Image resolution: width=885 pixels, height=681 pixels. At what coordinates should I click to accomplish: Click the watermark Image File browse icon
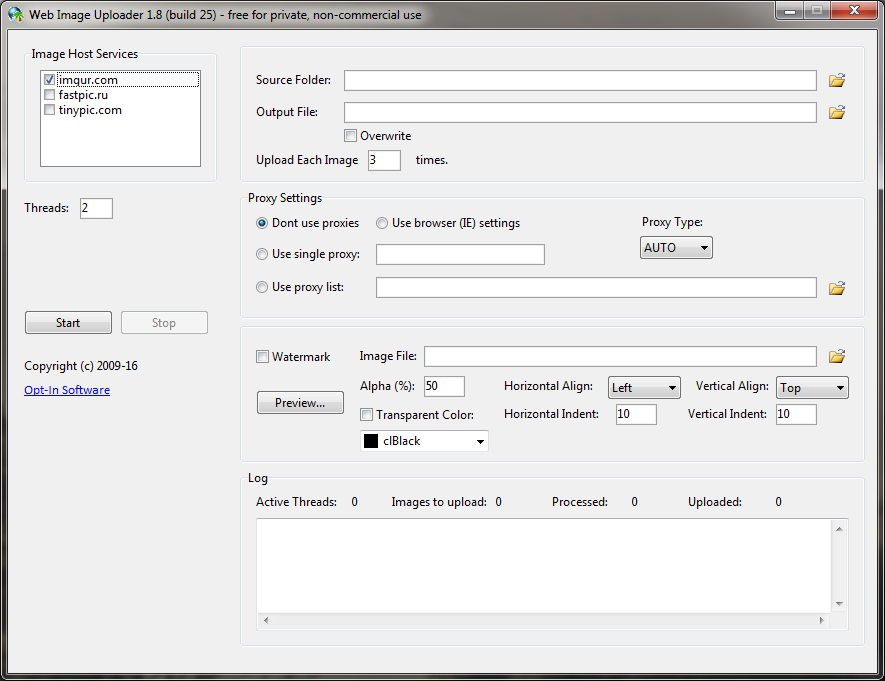click(837, 357)
